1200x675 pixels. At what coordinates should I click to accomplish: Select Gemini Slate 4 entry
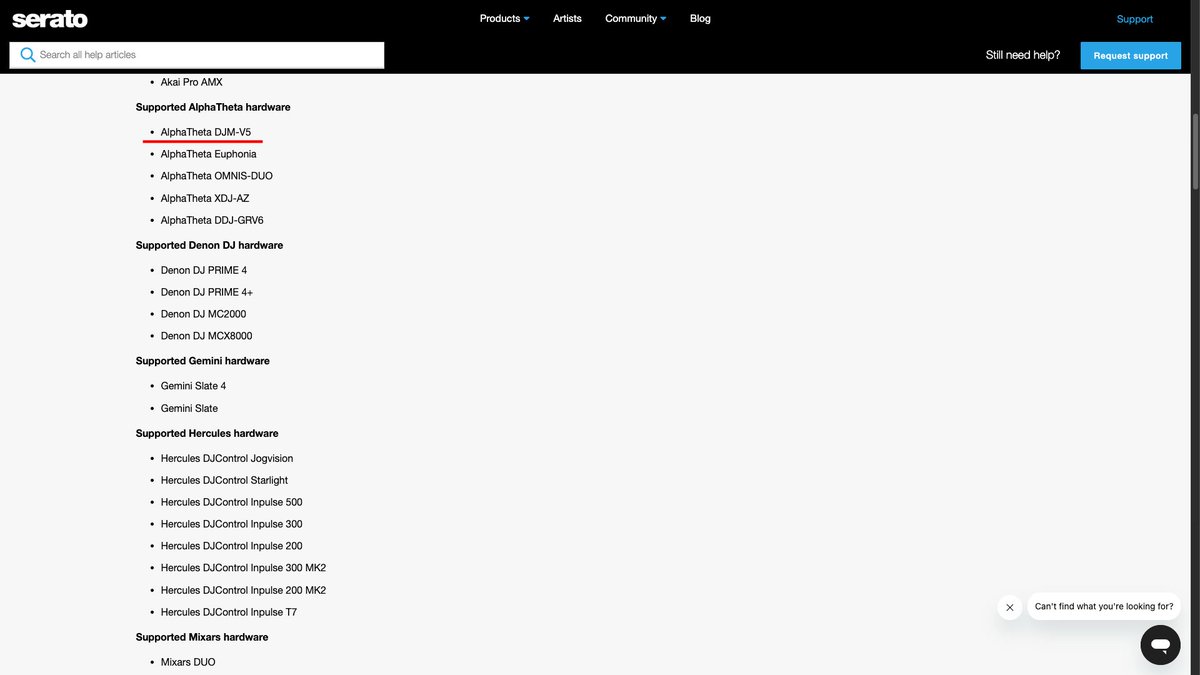[194, 386]
